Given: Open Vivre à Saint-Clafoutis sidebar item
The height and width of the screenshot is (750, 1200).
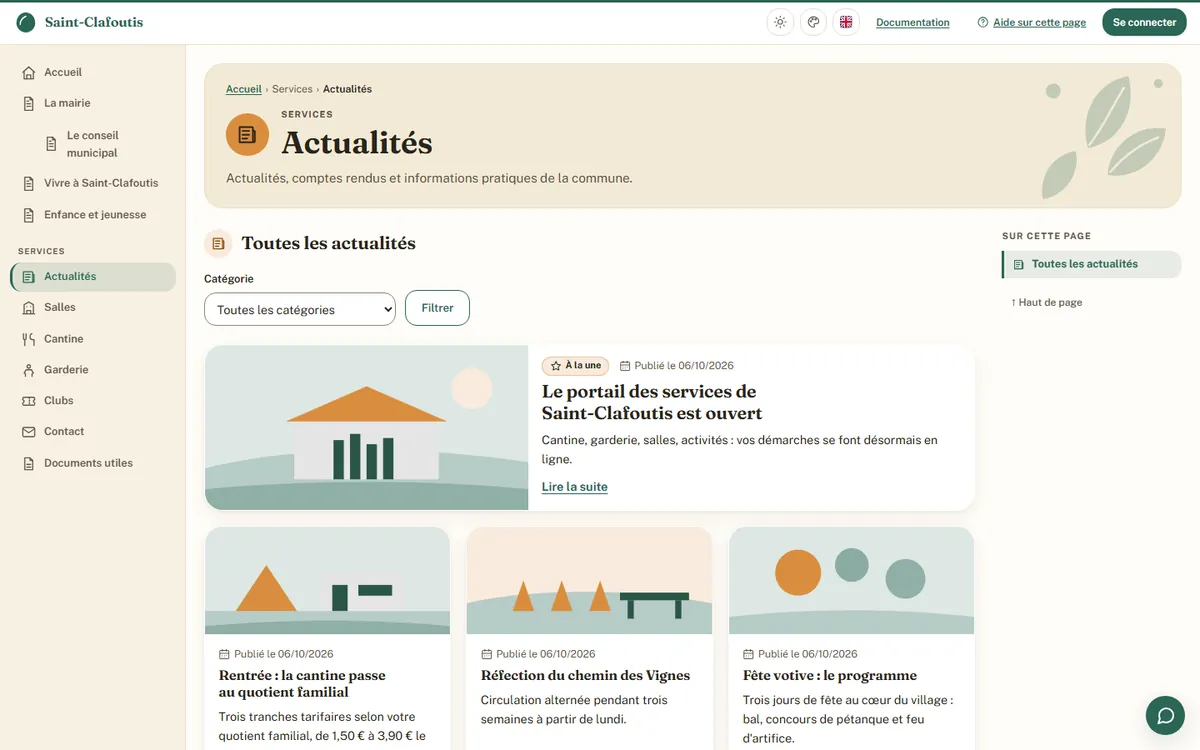Looking at the screenshot, I should (x=93, y=183).
